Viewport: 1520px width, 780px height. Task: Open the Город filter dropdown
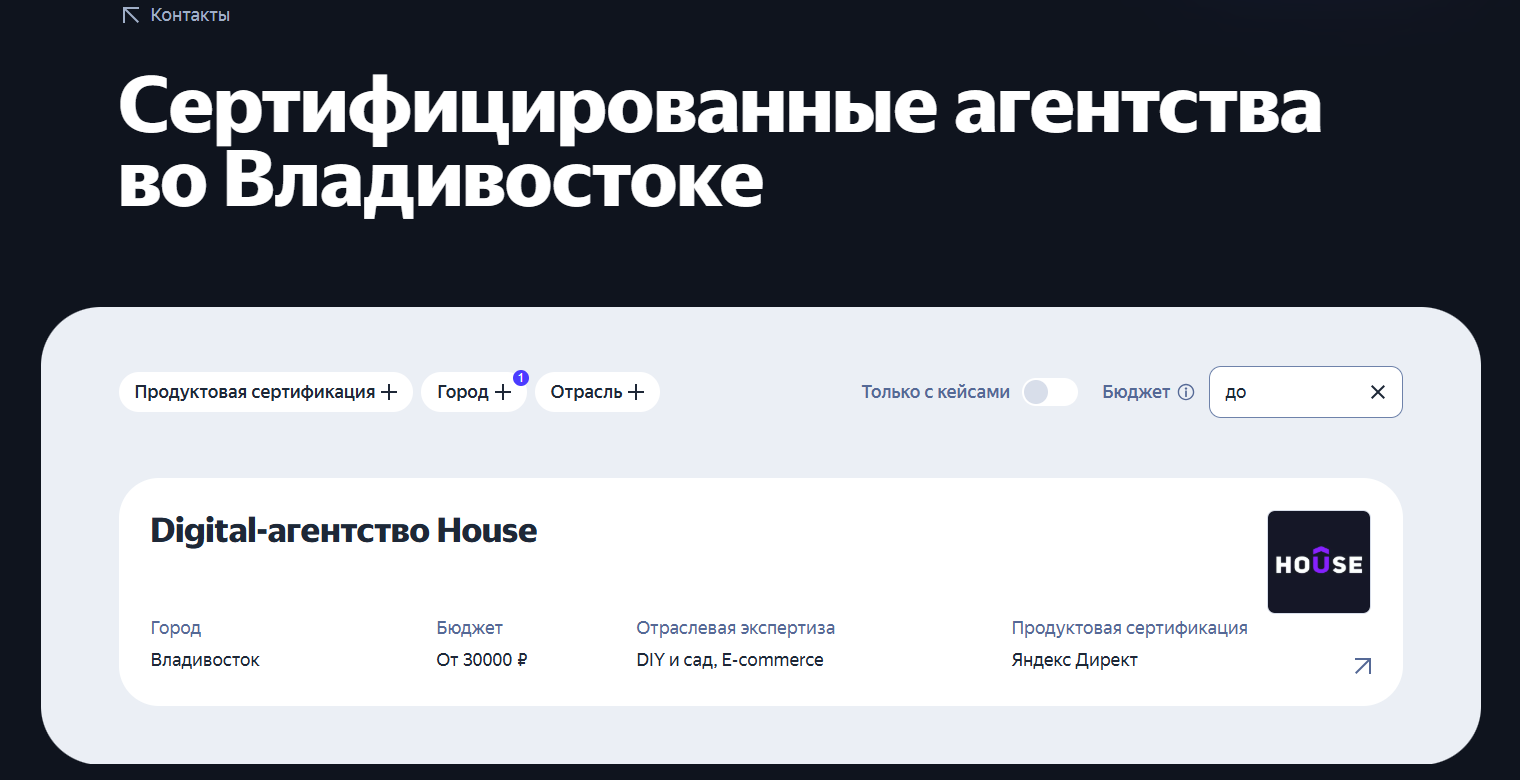[x=474, y=392]
